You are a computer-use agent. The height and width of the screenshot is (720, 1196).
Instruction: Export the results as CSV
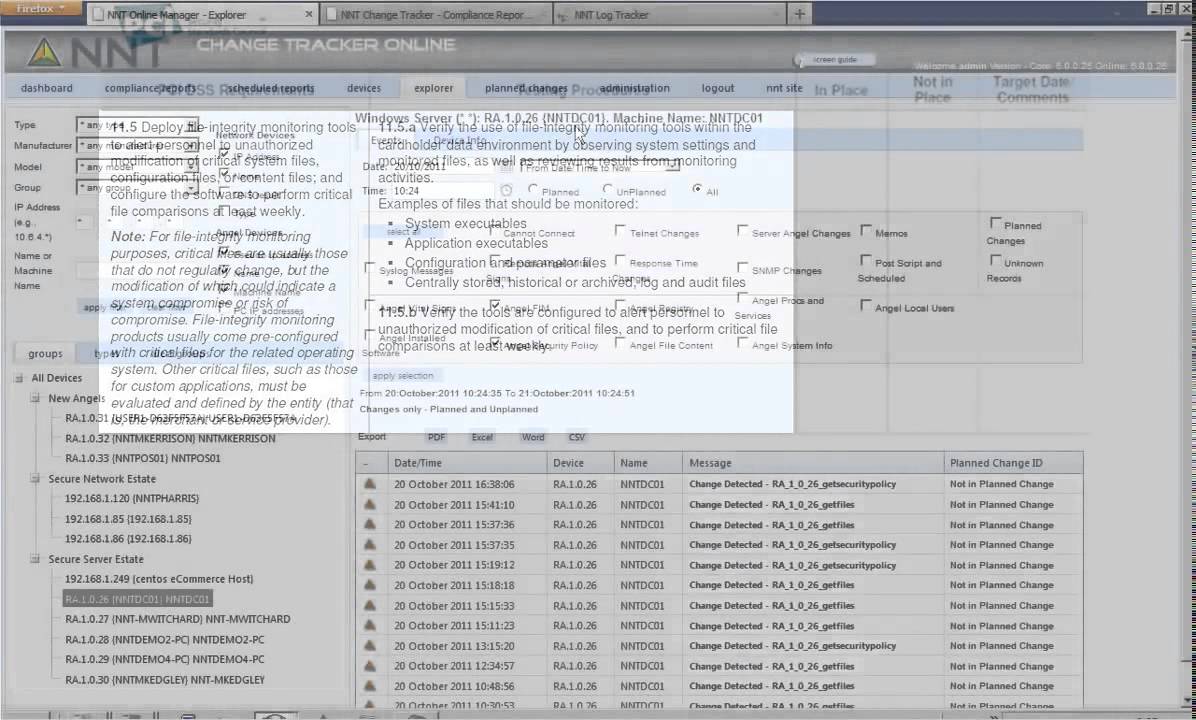[x=577, y=437]
